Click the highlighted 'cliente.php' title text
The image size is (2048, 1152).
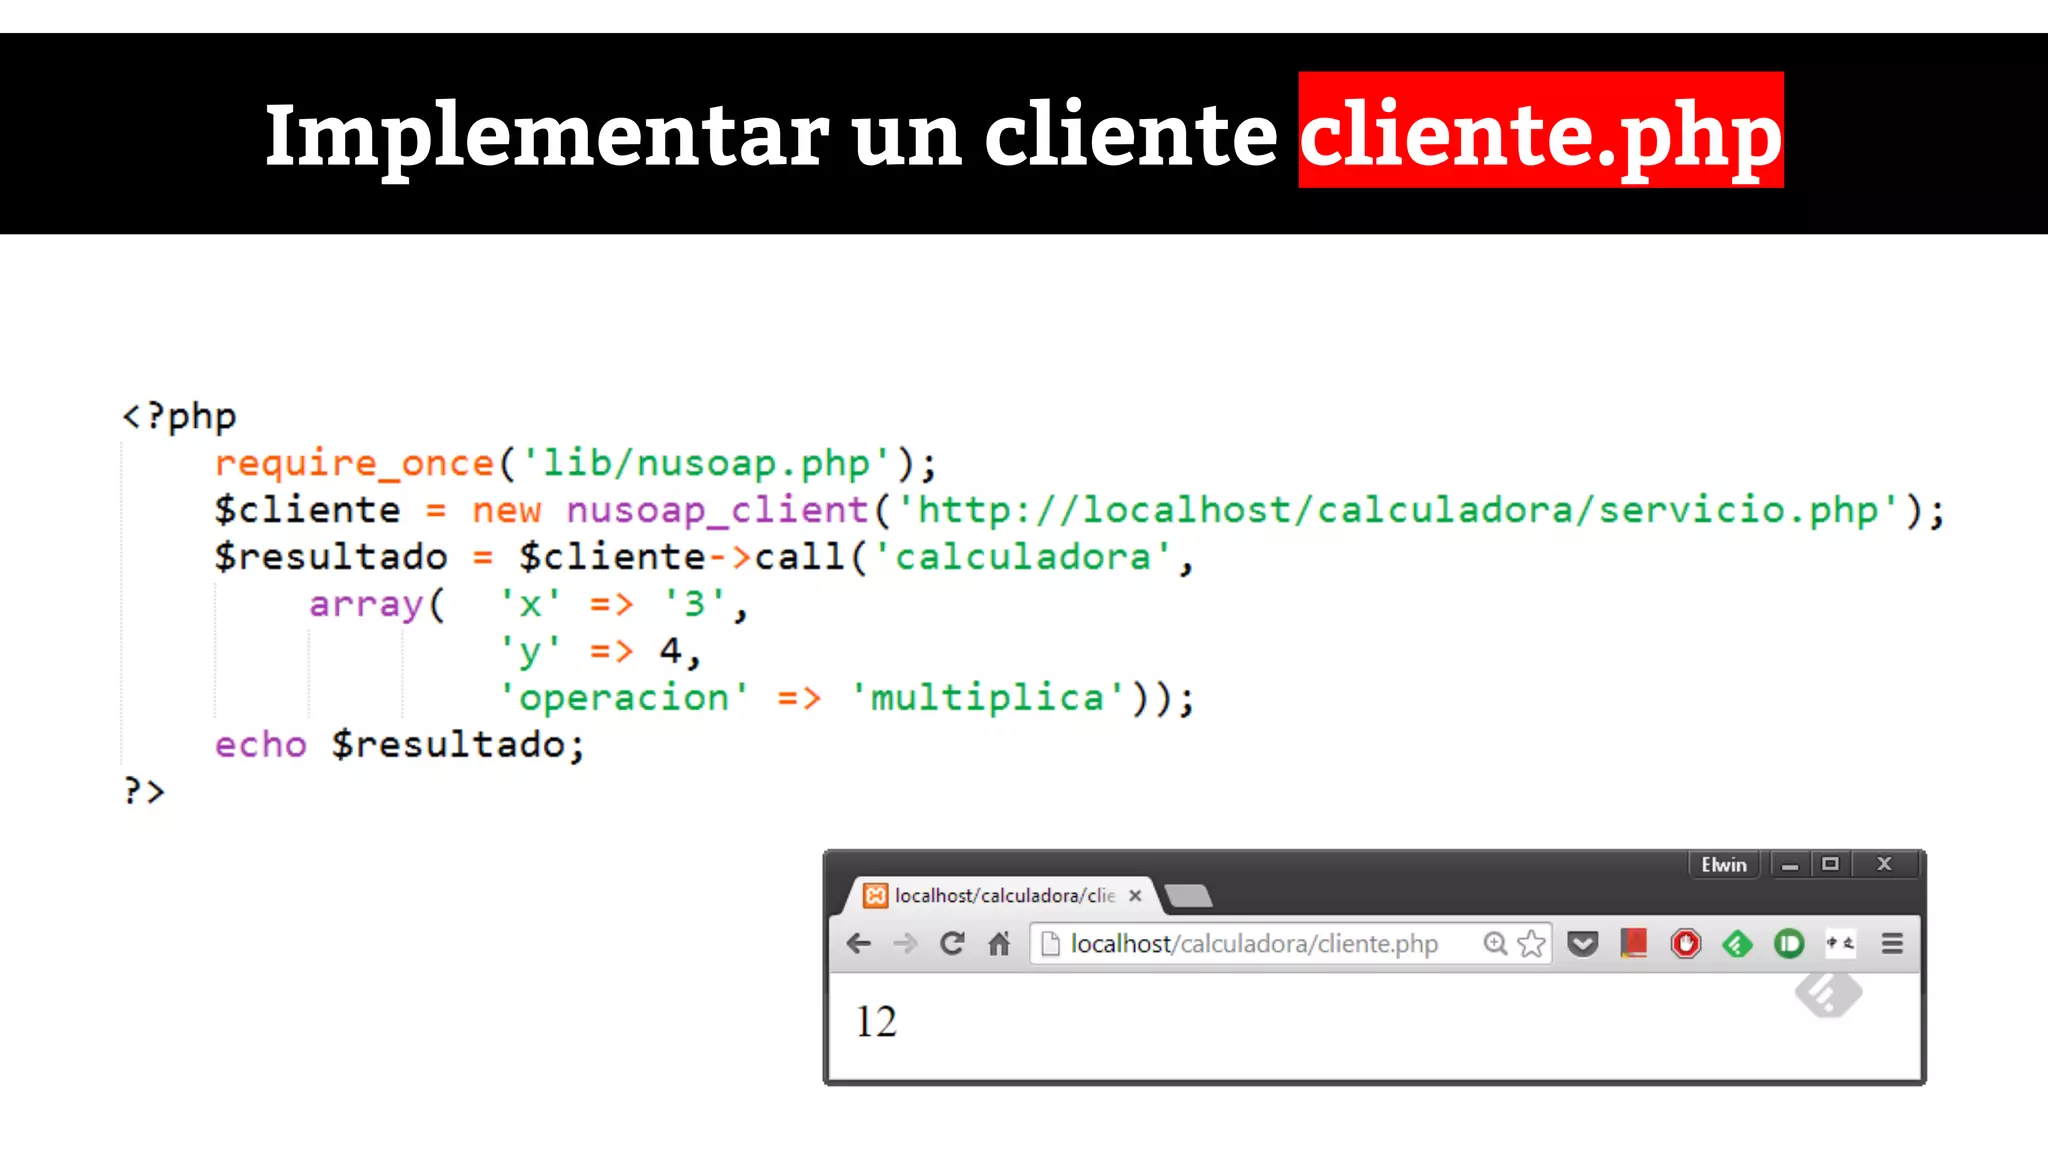1541,131
